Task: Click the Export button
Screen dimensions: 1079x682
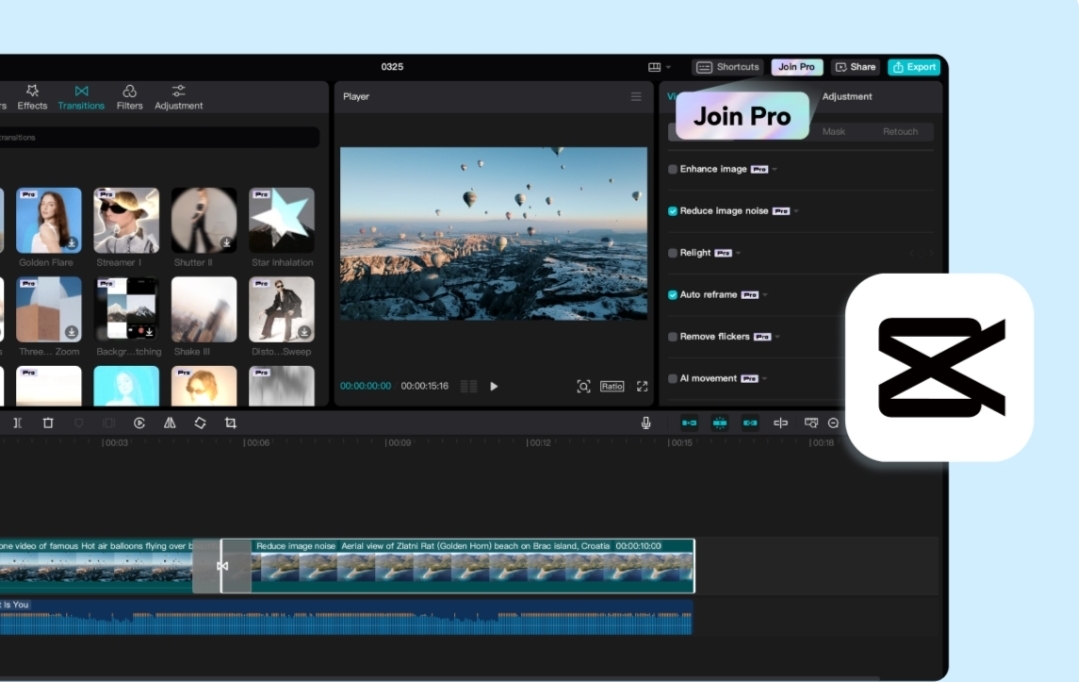Action: click(x=914, y=67)
